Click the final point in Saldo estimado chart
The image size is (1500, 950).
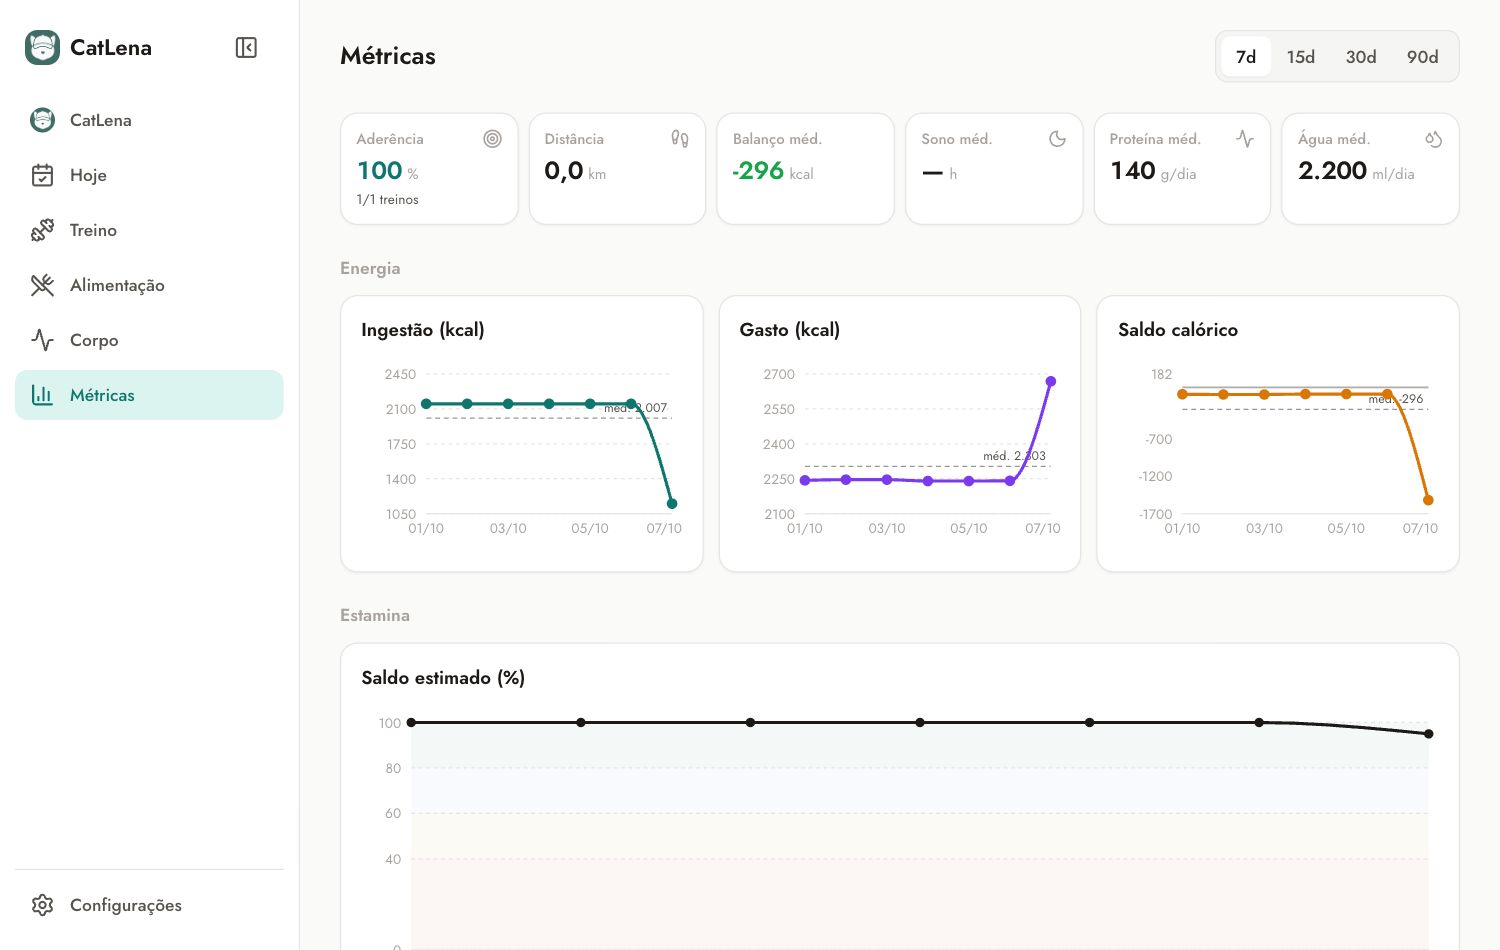pyautogui.click(x=1429, y=734)
